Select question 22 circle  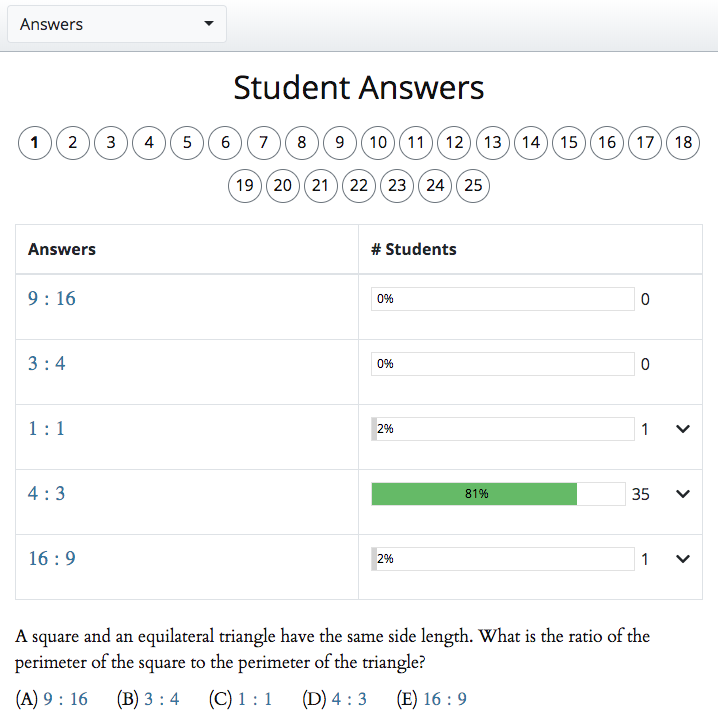(359, 186)
